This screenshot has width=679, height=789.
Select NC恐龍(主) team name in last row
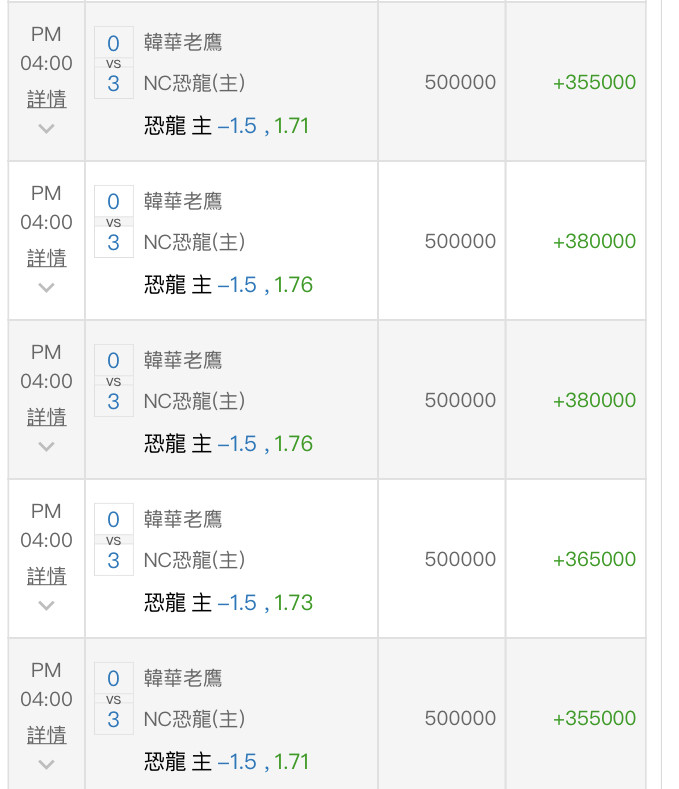194,719
